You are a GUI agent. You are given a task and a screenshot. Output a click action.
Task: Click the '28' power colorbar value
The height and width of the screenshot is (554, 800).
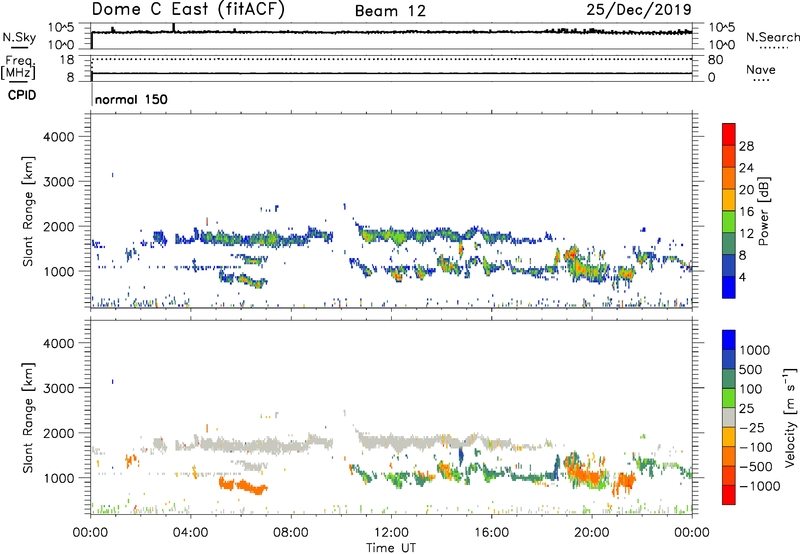[x=746, y=146]
